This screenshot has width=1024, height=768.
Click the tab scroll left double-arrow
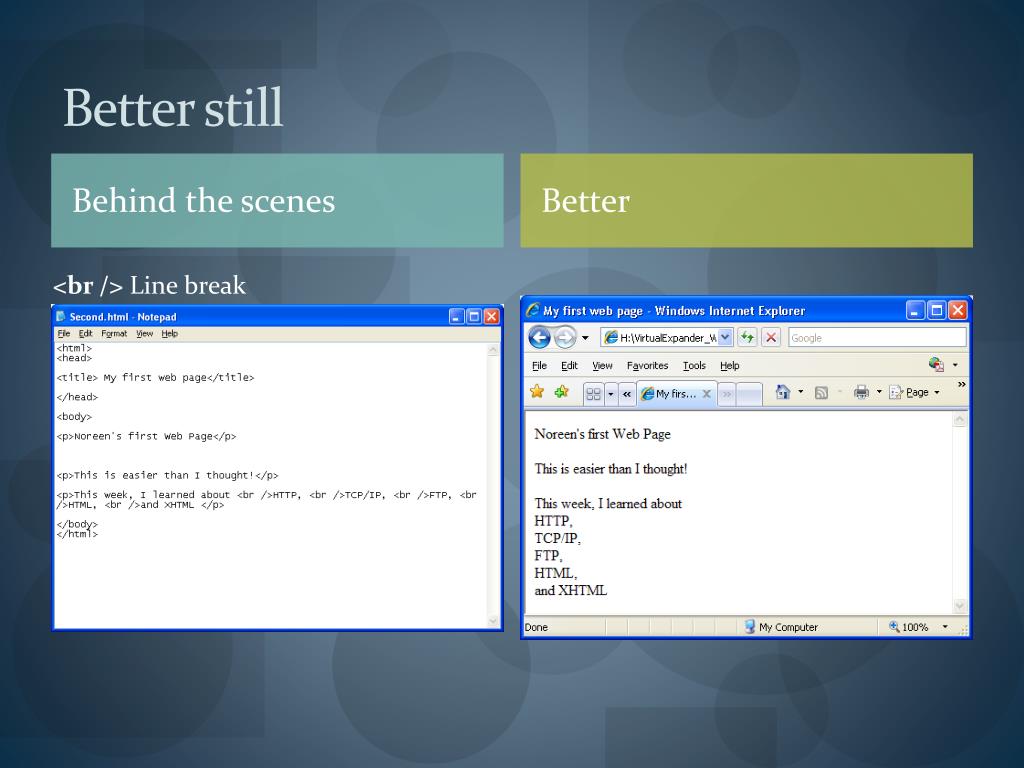(627, 394)
